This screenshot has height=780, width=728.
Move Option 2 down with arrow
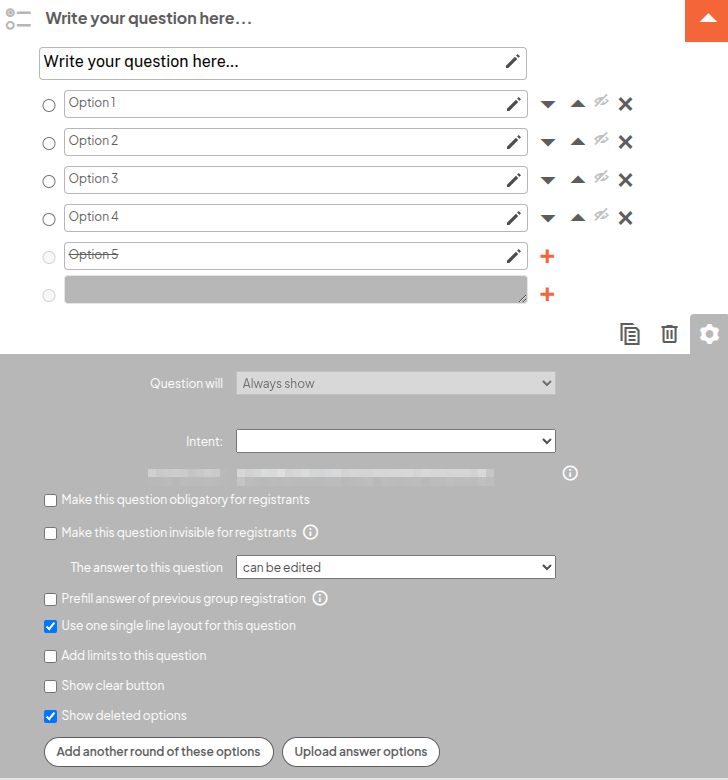(548, 142)
